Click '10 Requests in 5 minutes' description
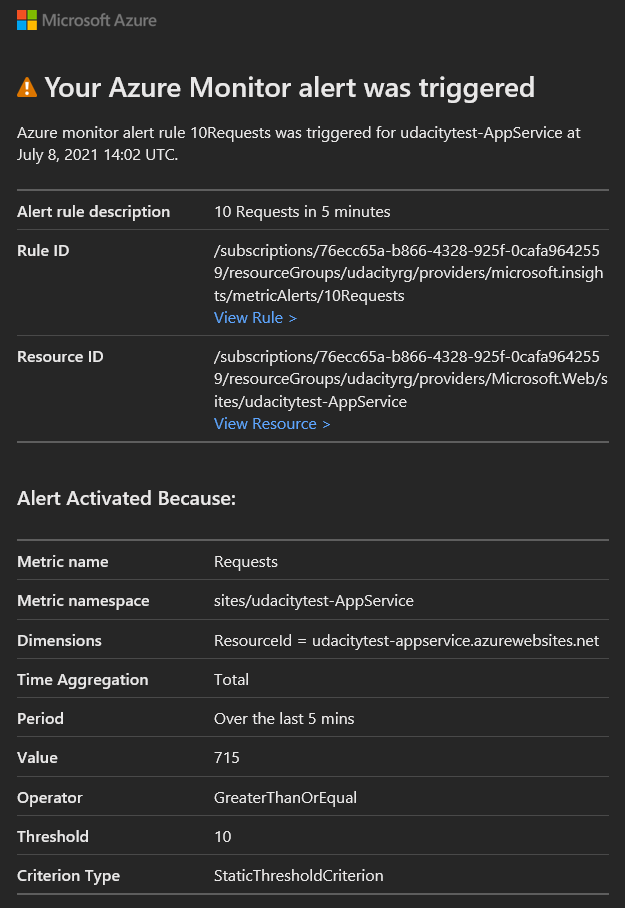This screenshot has width=625, height=908. [x=302, y=212]
